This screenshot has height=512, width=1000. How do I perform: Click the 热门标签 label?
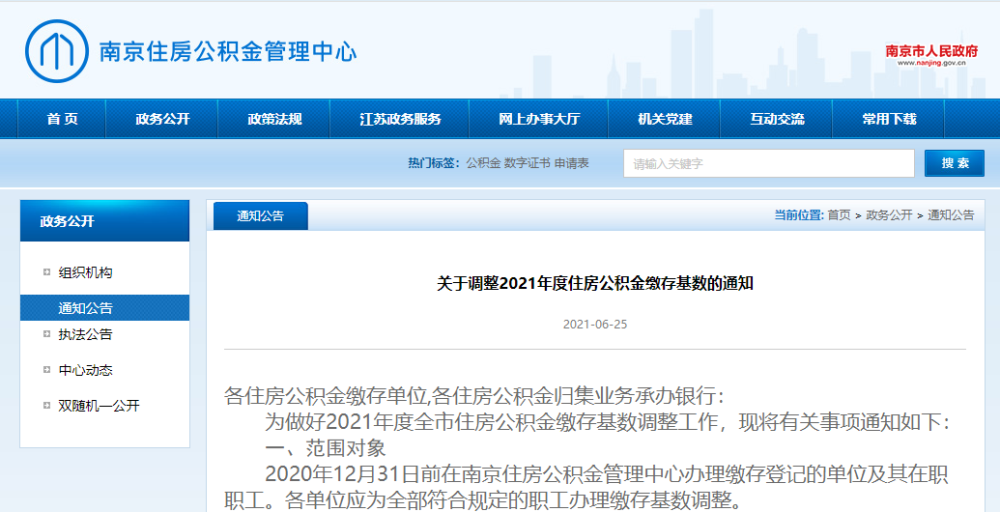[x=433, y=163]
